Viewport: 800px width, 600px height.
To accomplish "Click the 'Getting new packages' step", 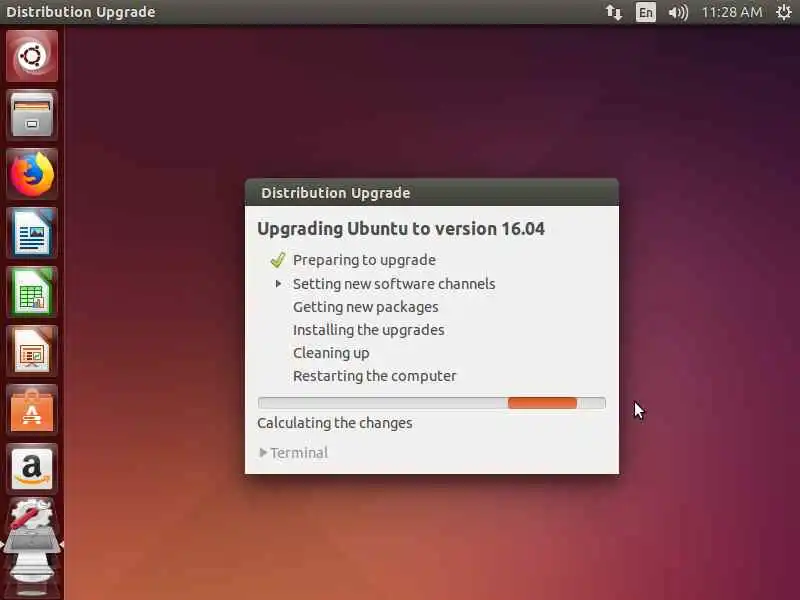I will point(365,307).
